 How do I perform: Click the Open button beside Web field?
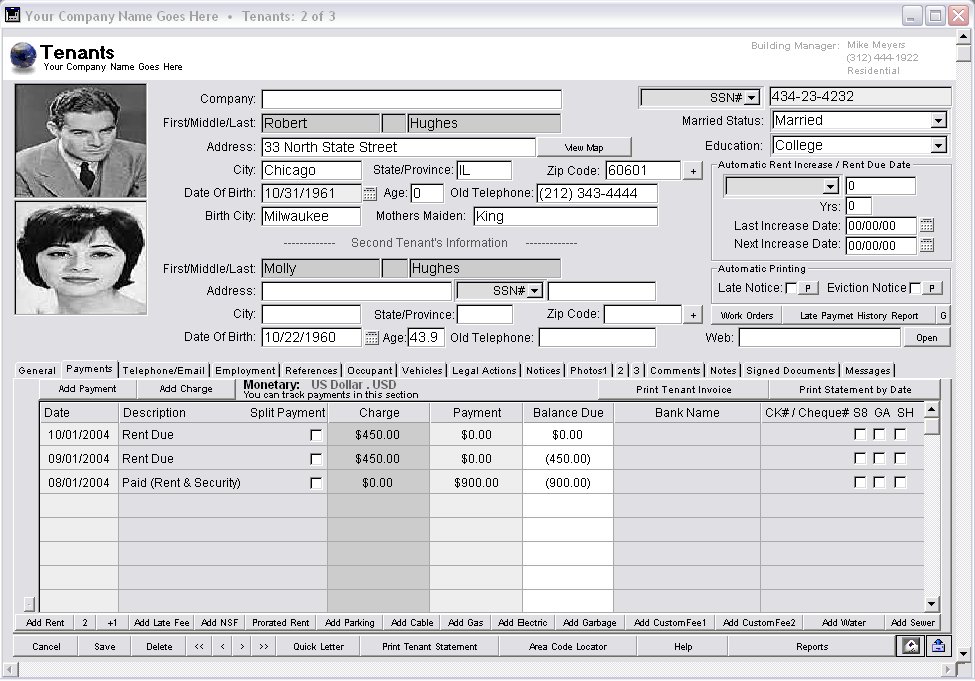(x=926, y=338)
